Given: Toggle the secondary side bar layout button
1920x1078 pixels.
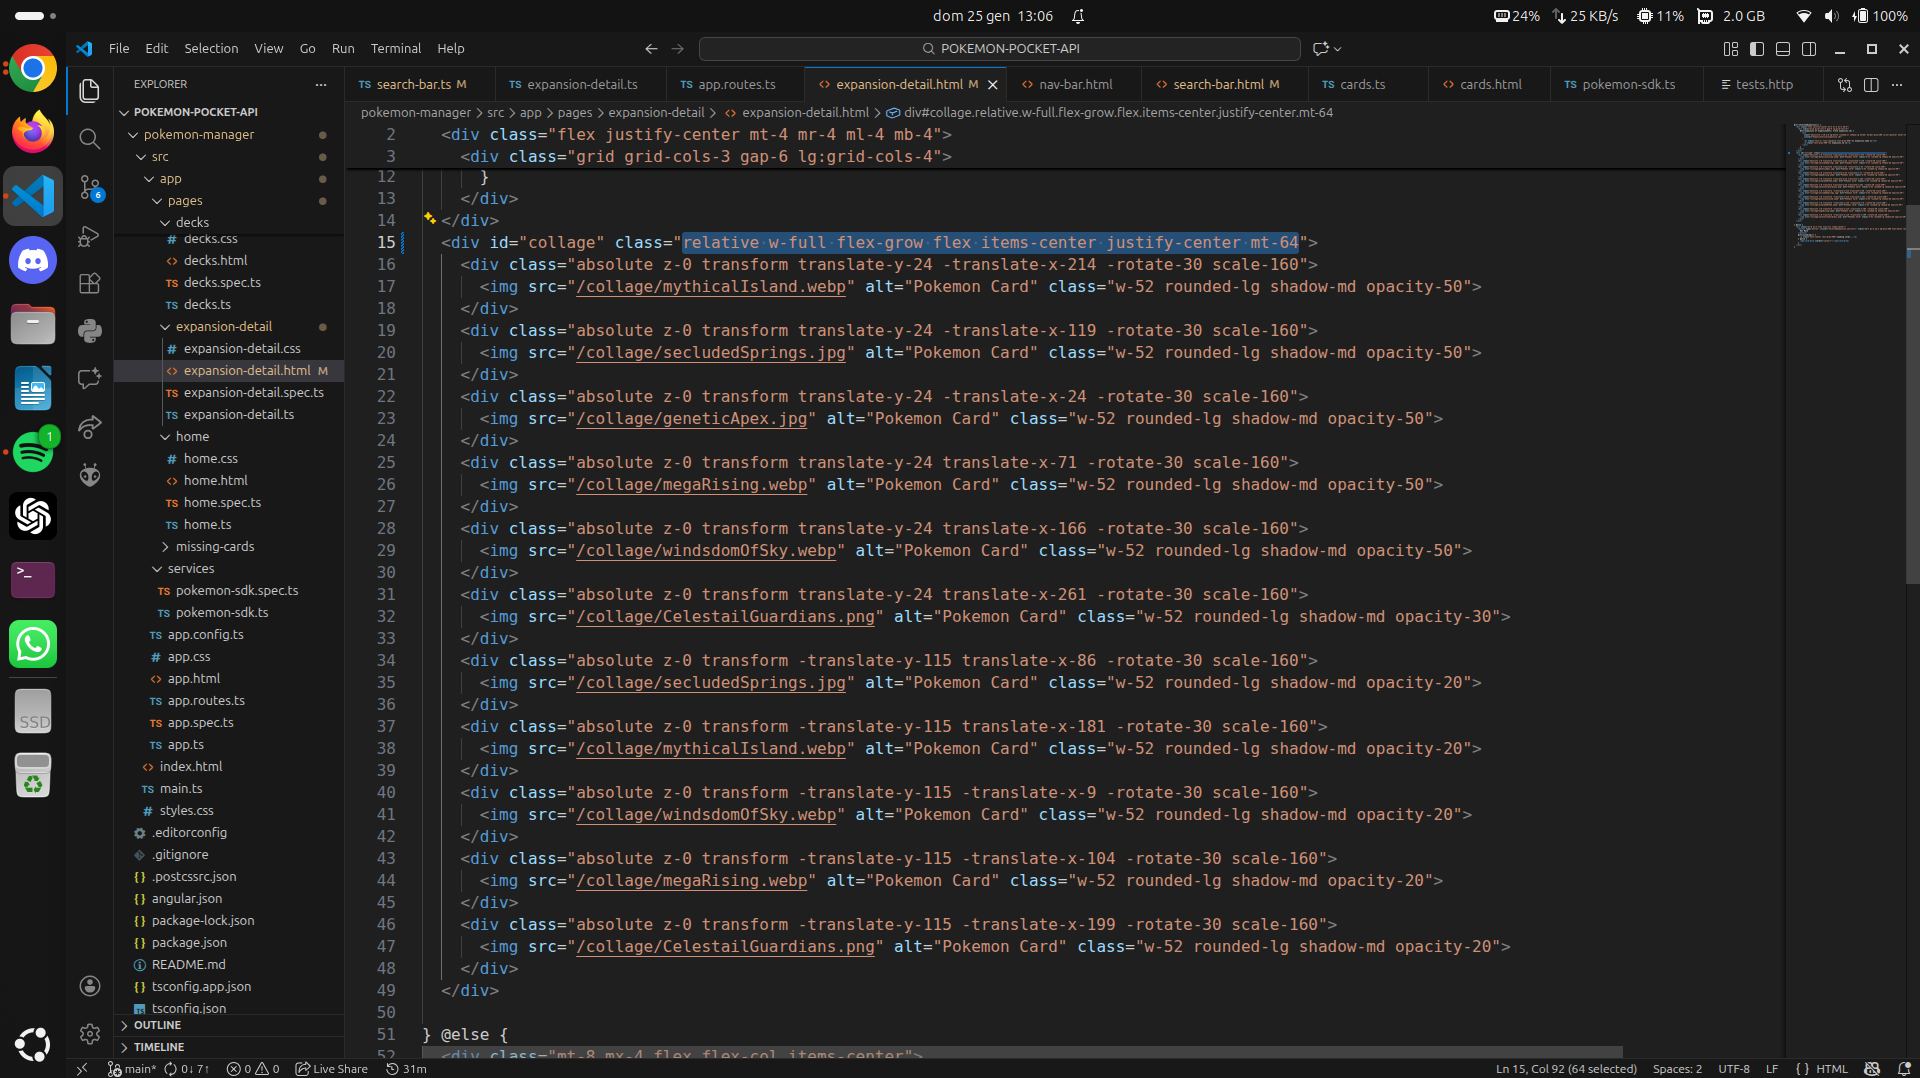Looking at the screenshot, I should [x=1809, y=49].
